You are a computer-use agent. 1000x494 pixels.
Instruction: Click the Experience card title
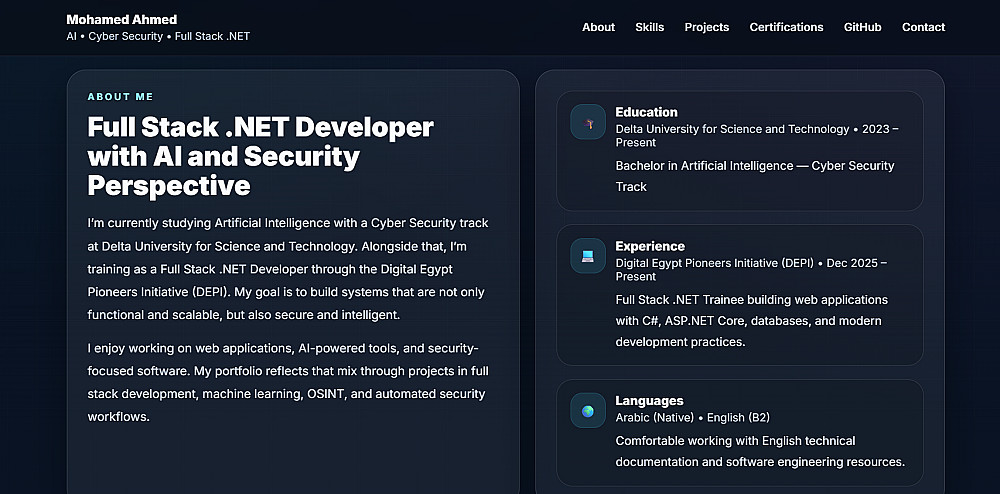click(x=650, y=246)
